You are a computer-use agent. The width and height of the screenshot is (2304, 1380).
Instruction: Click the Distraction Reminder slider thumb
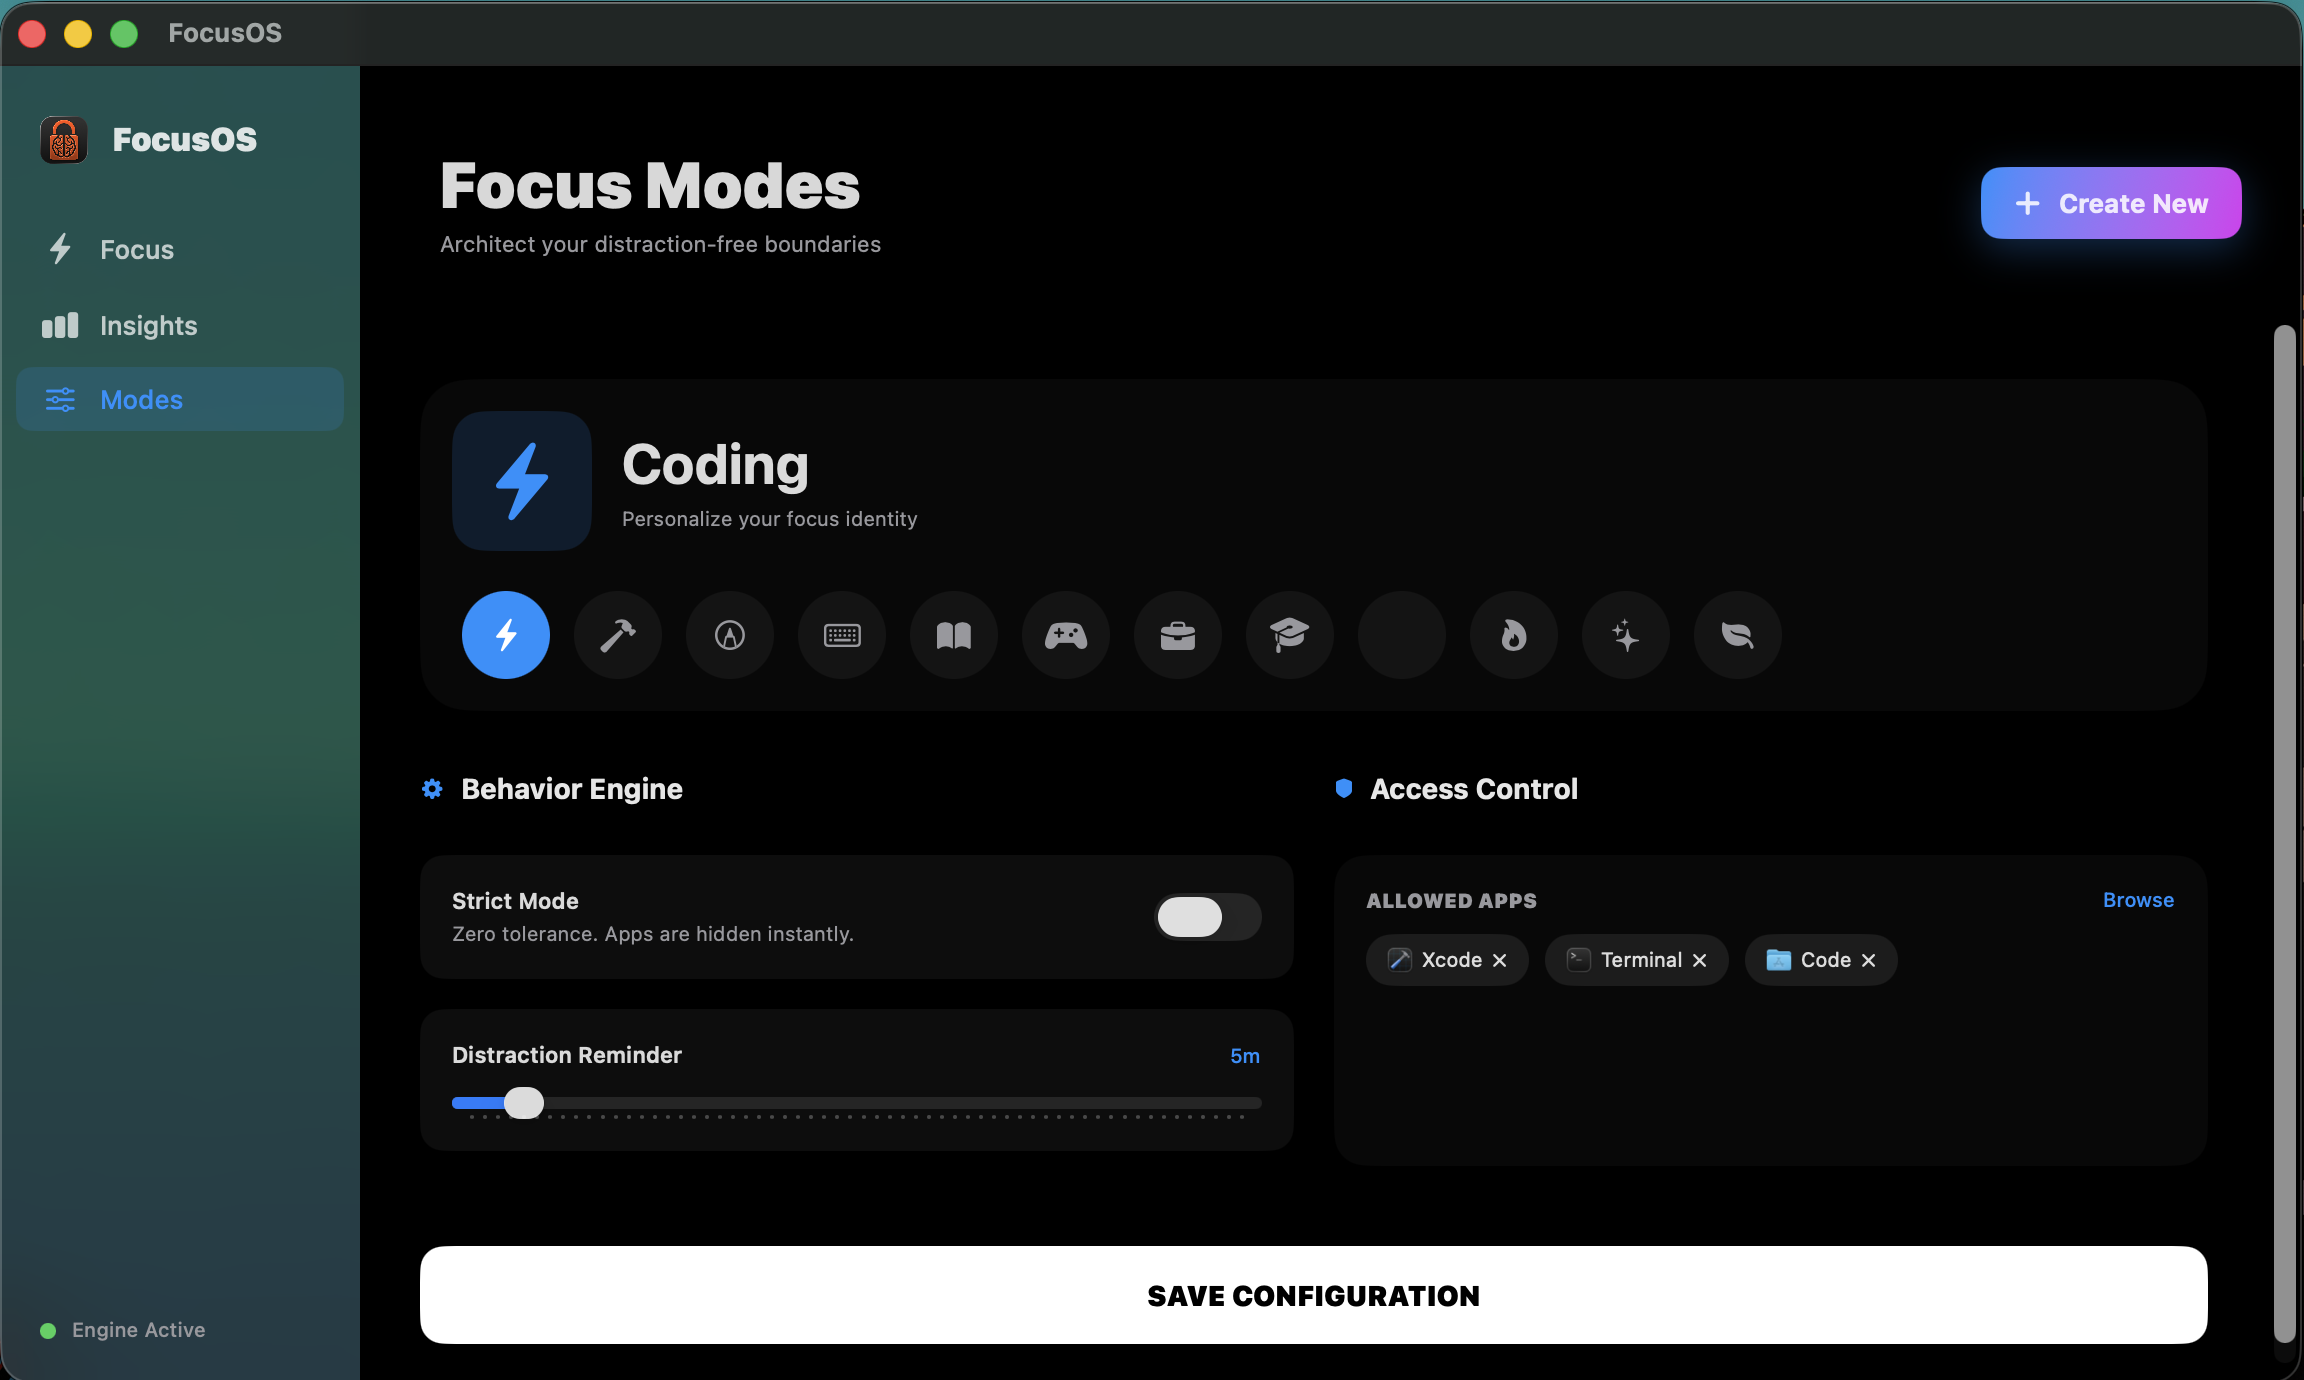pyautogui.click(x=524, y=1103)
